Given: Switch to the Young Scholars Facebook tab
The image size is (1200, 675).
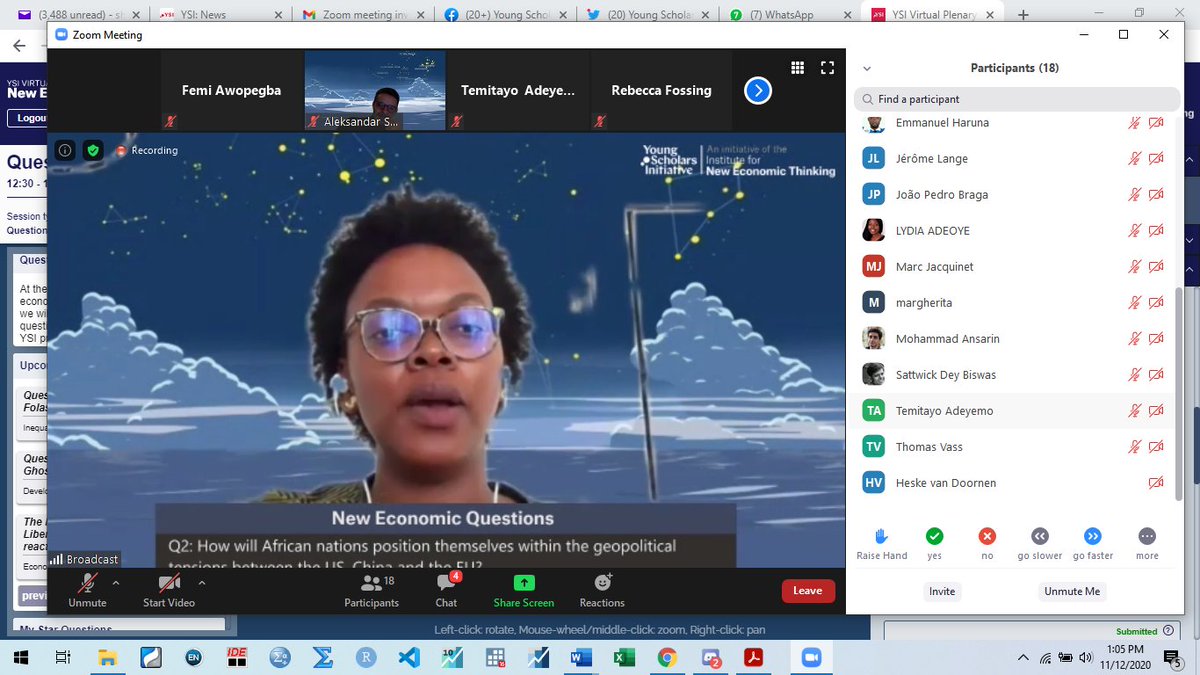Looking at the screenshot, I should [x=506, y=15].
